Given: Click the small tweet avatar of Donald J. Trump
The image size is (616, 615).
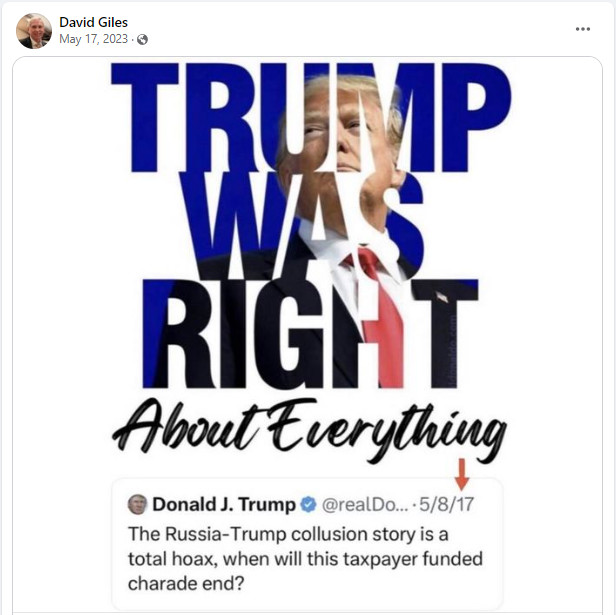Looking at the screenshot, I should pyautogui.click(x=137, y=505).
